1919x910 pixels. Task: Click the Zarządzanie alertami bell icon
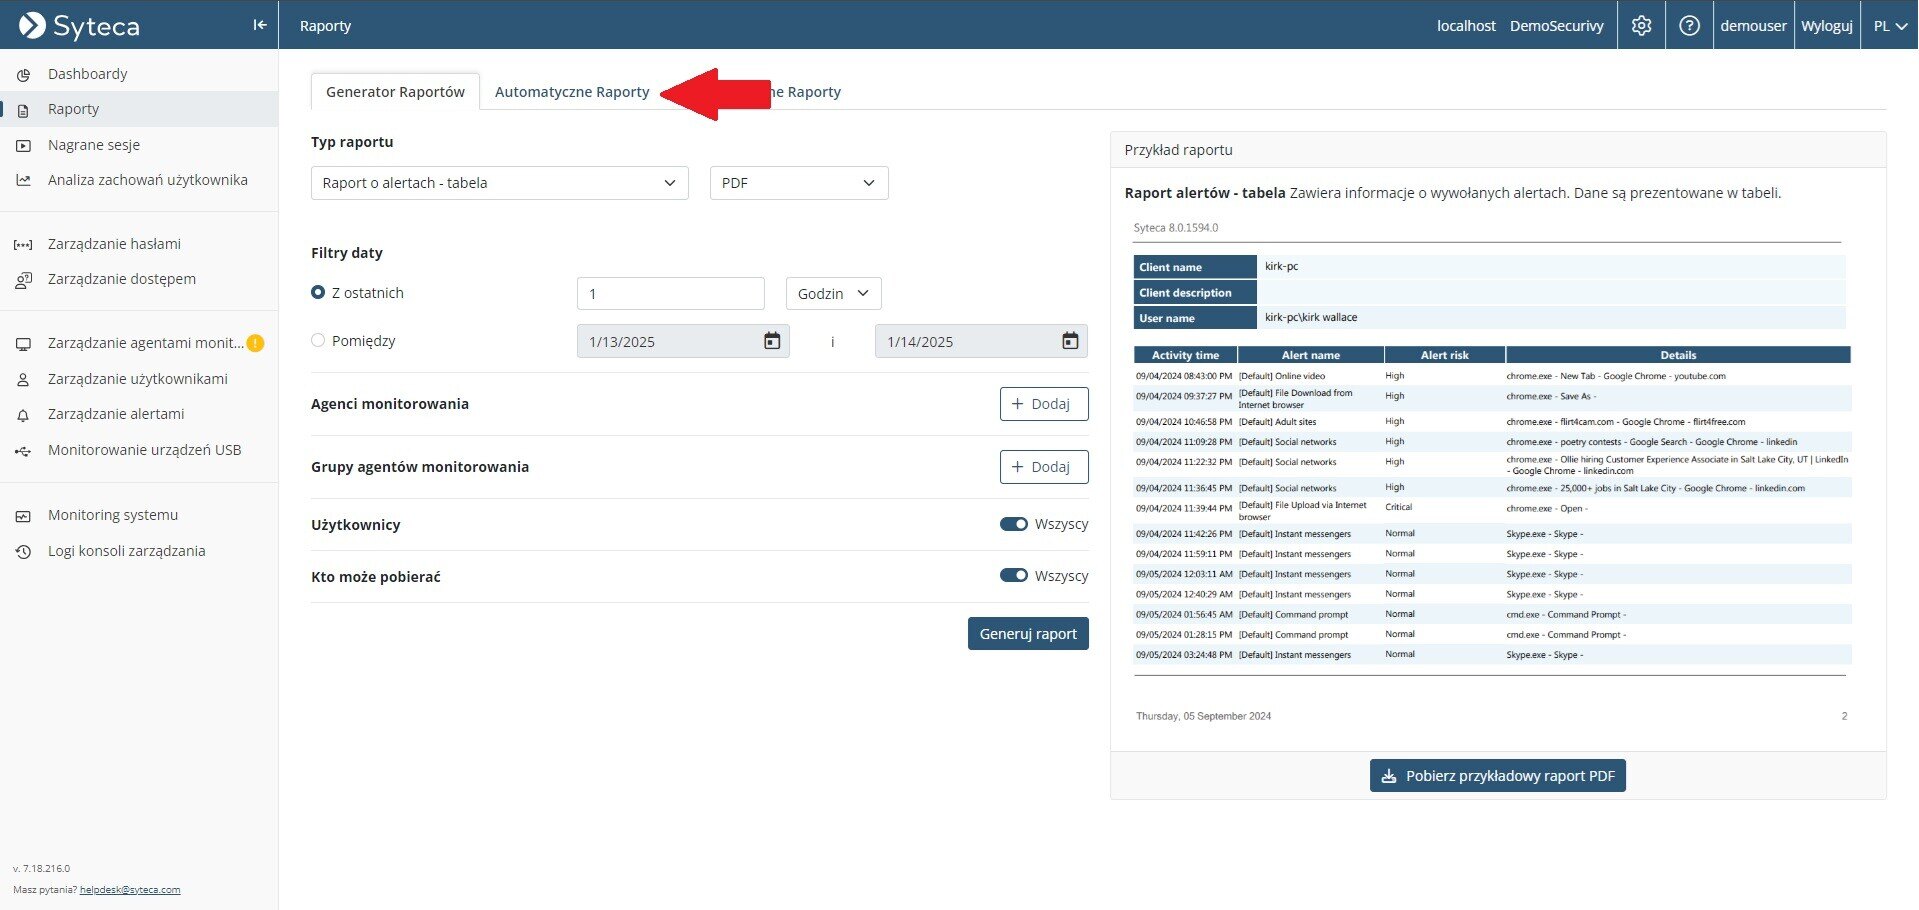(x=23, y=415)
